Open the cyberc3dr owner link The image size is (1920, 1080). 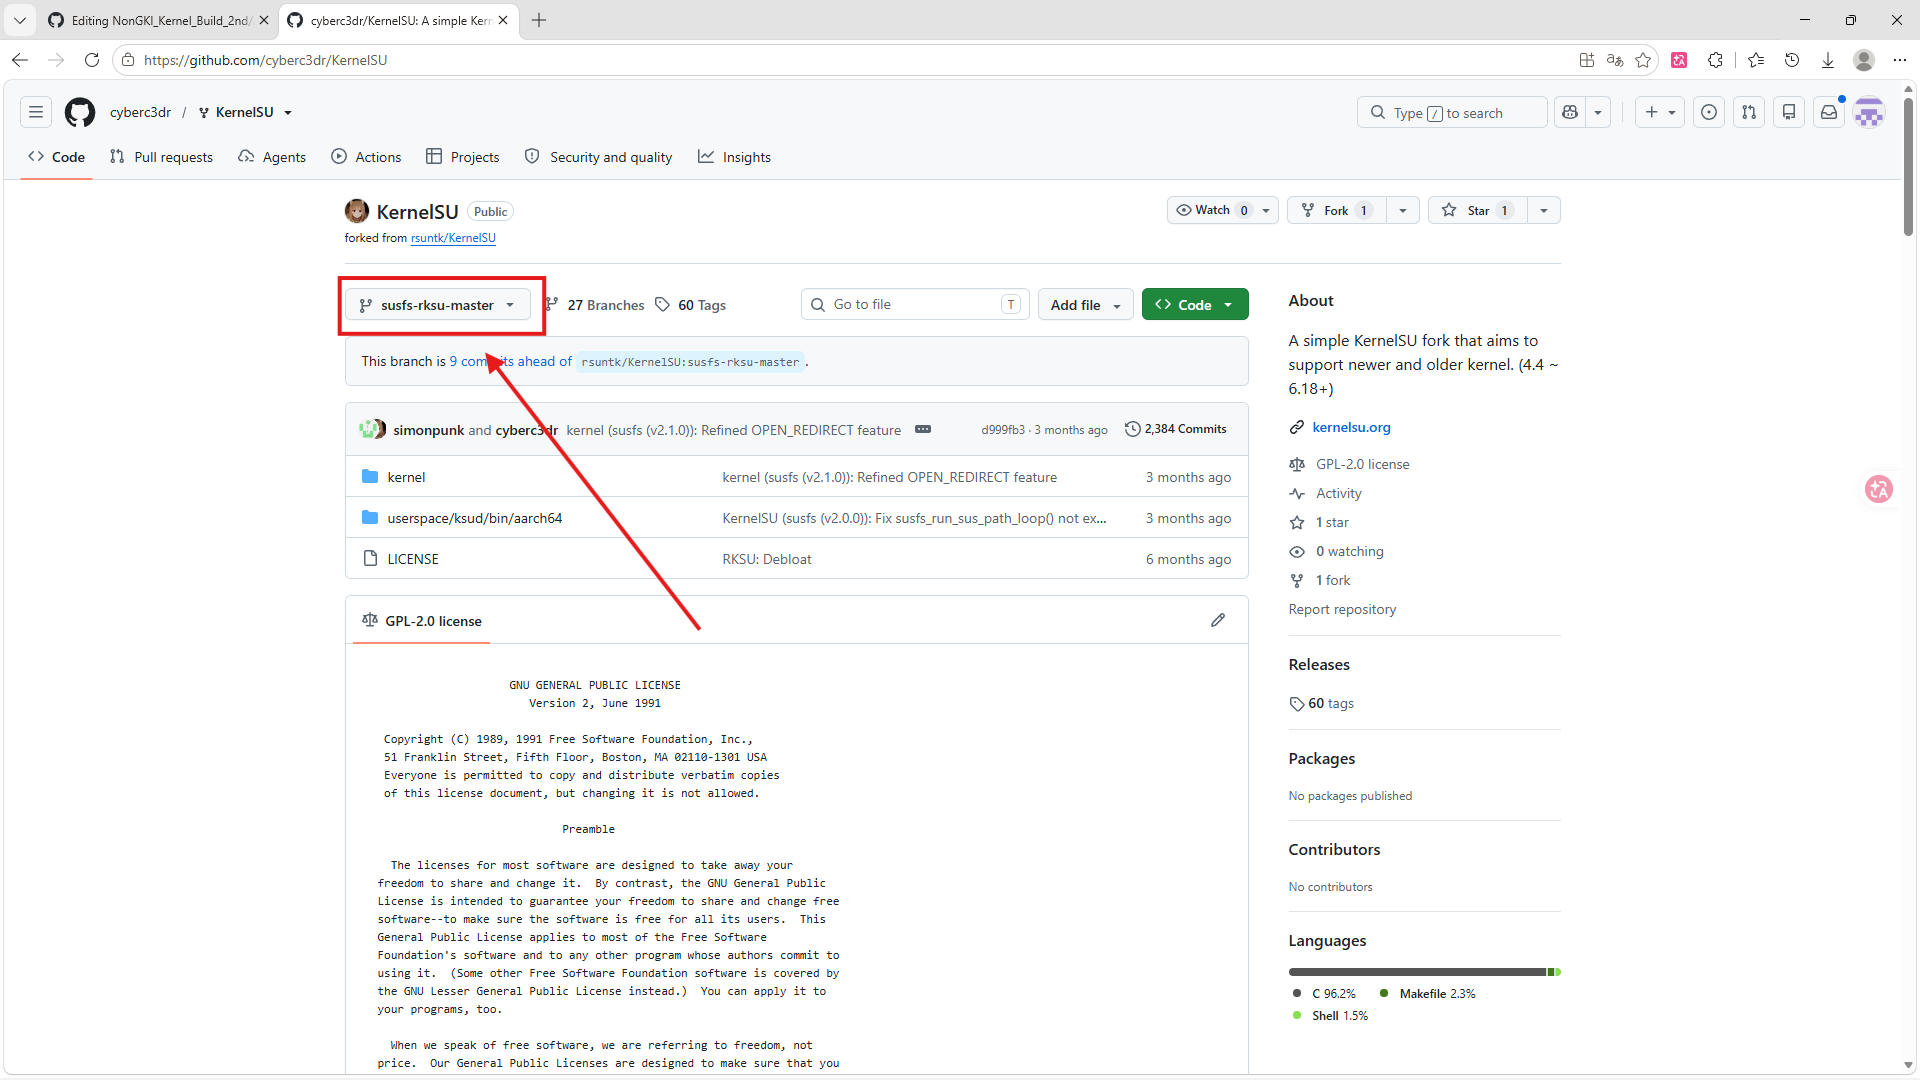[x=140, y=112]
